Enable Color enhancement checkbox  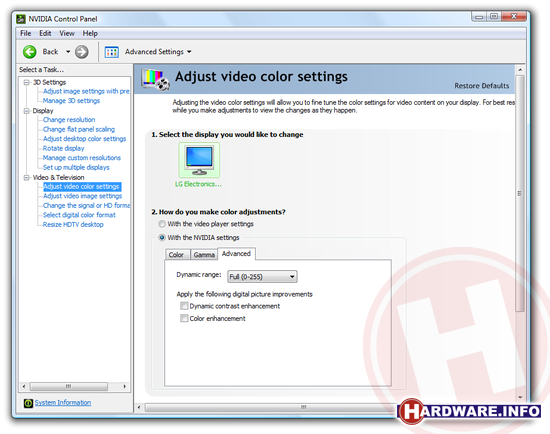tap(184, 318)
